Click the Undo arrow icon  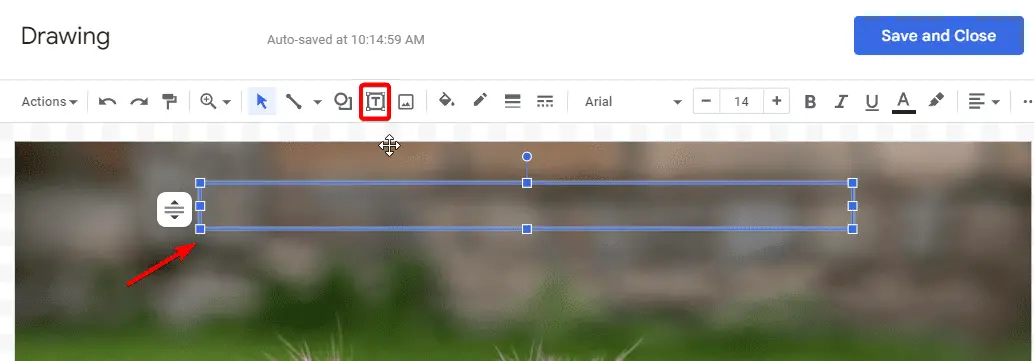[x=107, y=102]
